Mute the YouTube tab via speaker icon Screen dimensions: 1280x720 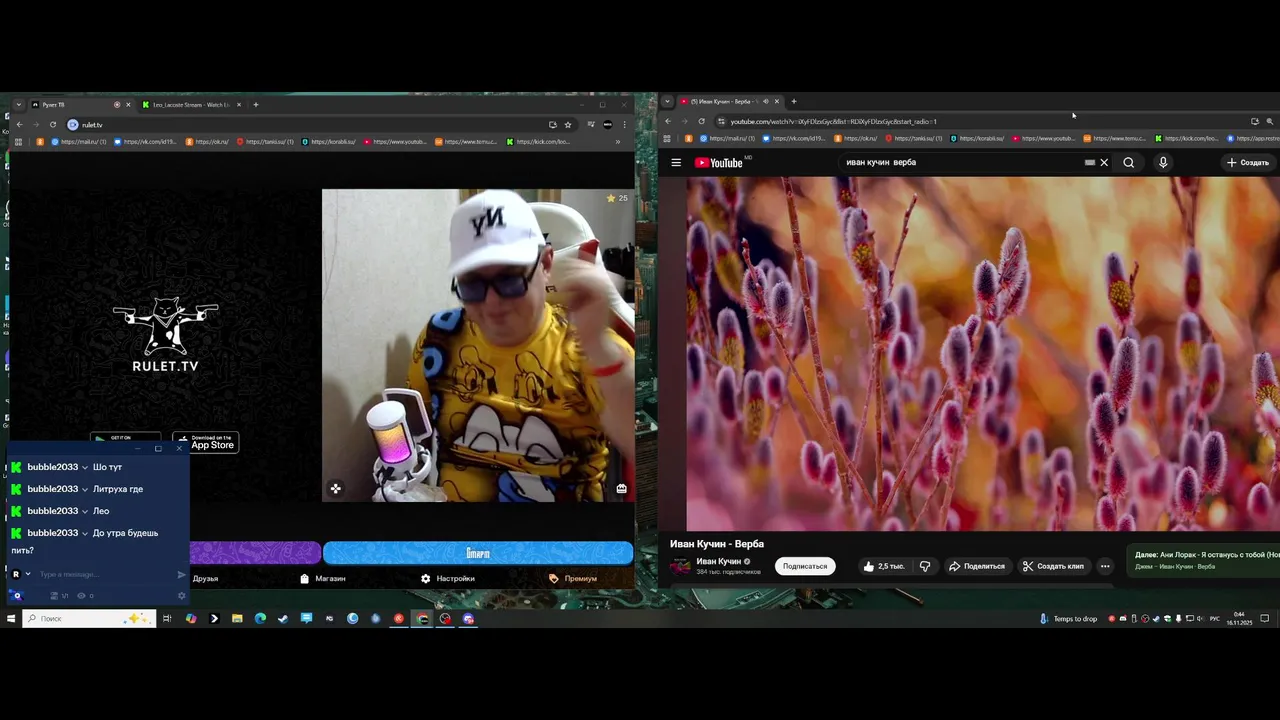pos(766,101)
